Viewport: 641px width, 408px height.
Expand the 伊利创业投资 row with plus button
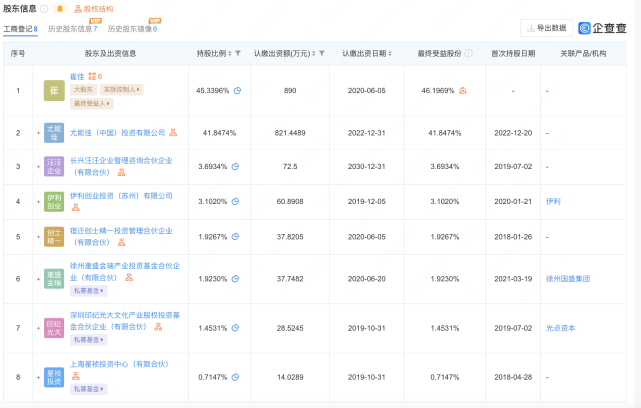(x=38, y=202)
